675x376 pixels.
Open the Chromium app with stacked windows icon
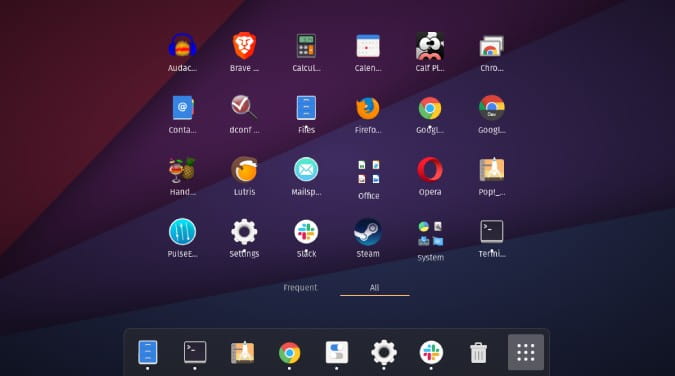click(x=491, y=46)
